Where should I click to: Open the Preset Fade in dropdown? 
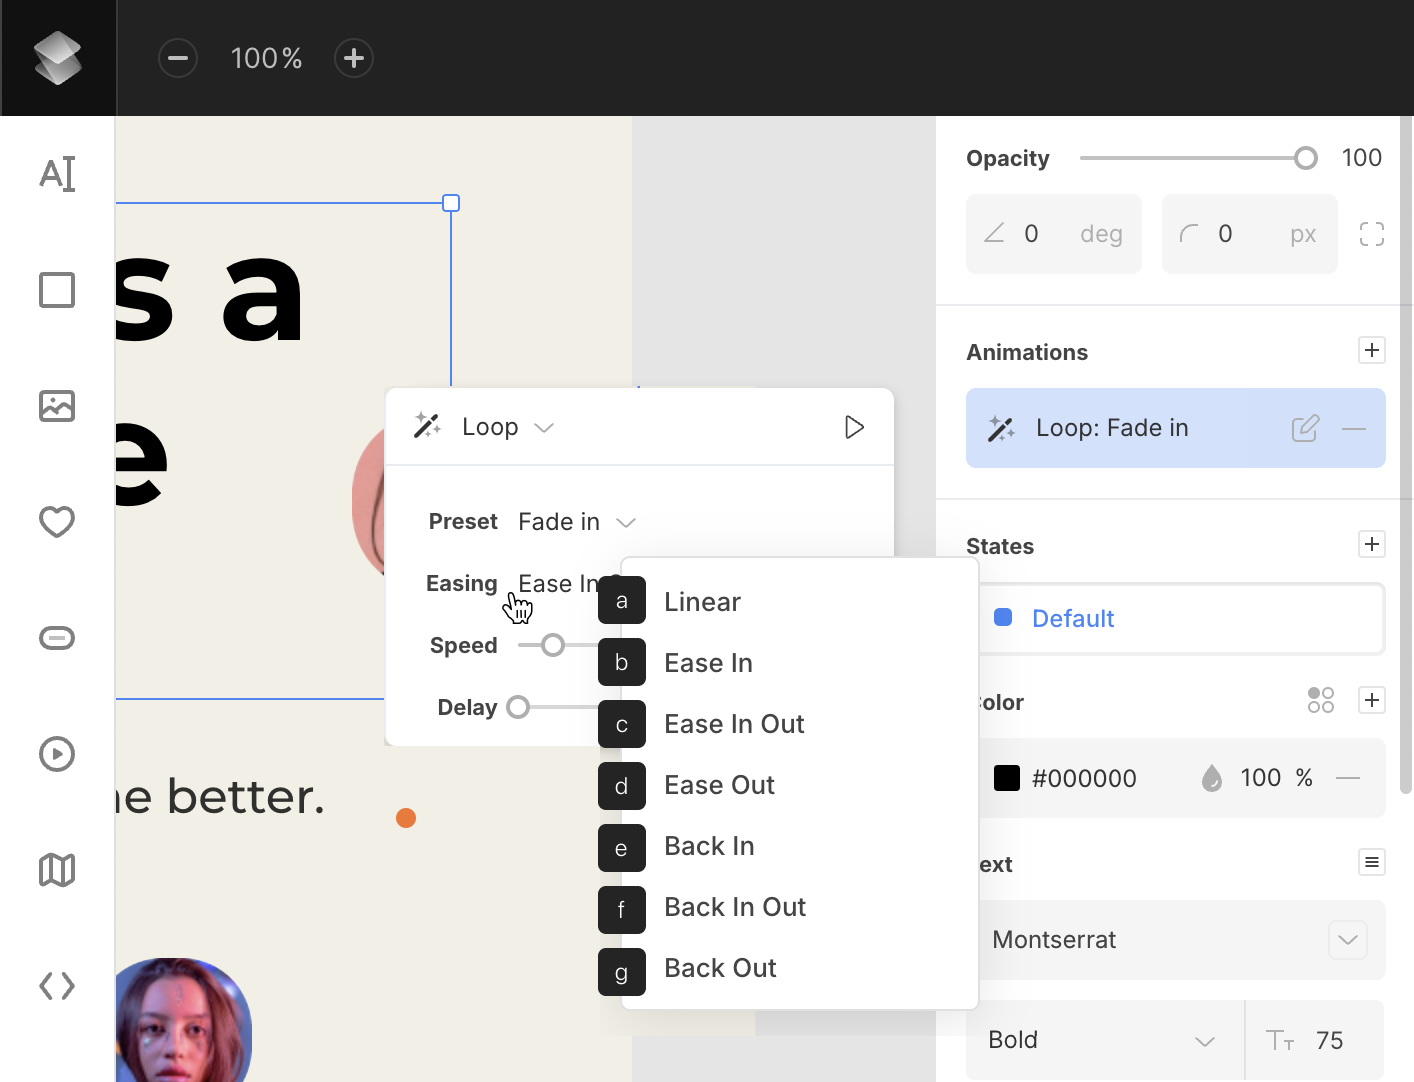point(577,522)
